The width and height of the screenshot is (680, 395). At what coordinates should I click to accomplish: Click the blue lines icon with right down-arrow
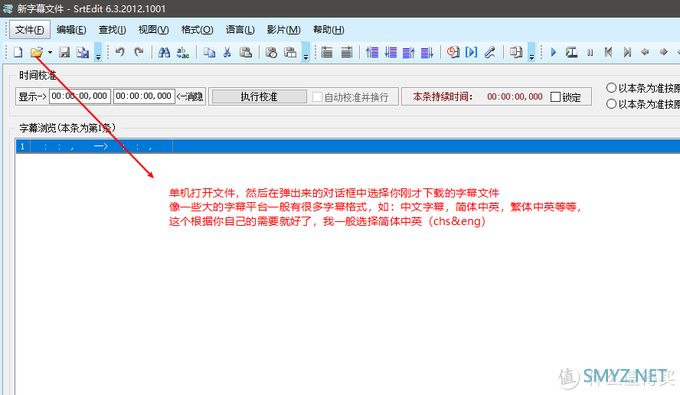pyautogui.click(x=427, y=52)
